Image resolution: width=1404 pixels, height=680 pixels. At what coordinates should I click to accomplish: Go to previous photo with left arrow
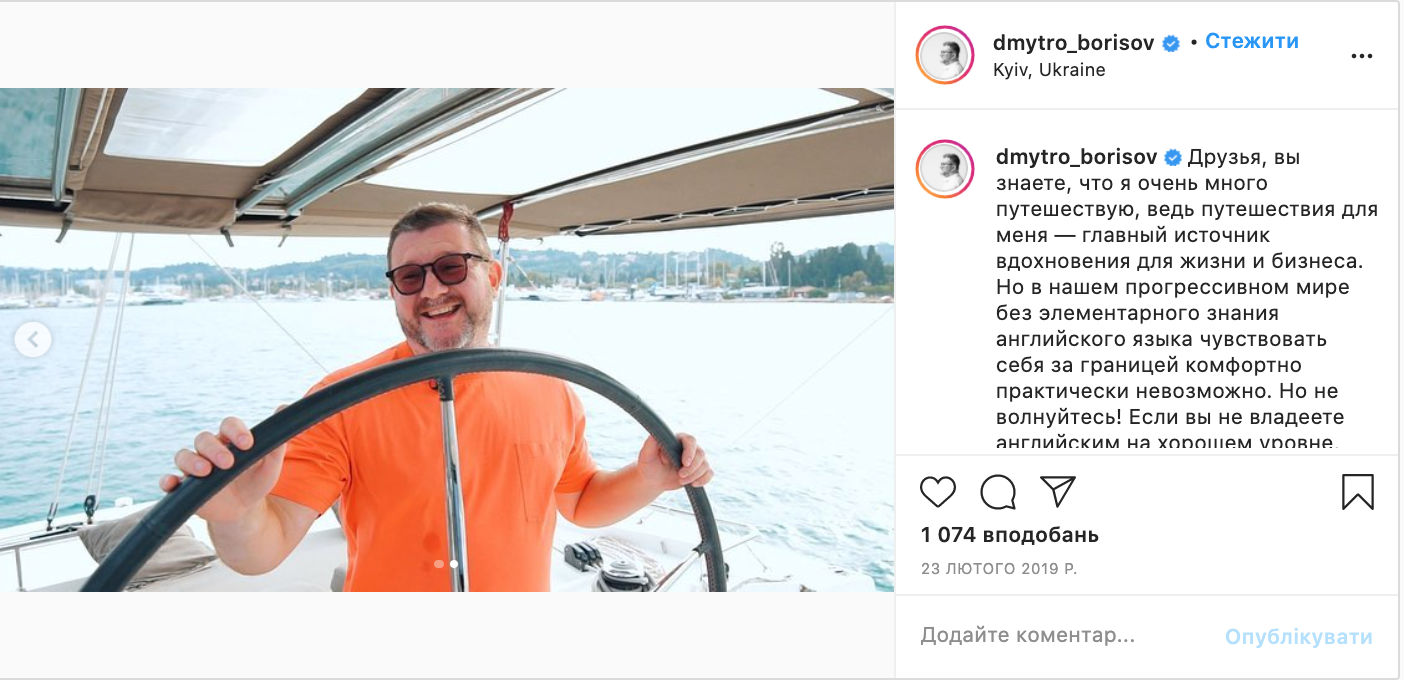tap(33, 340)
